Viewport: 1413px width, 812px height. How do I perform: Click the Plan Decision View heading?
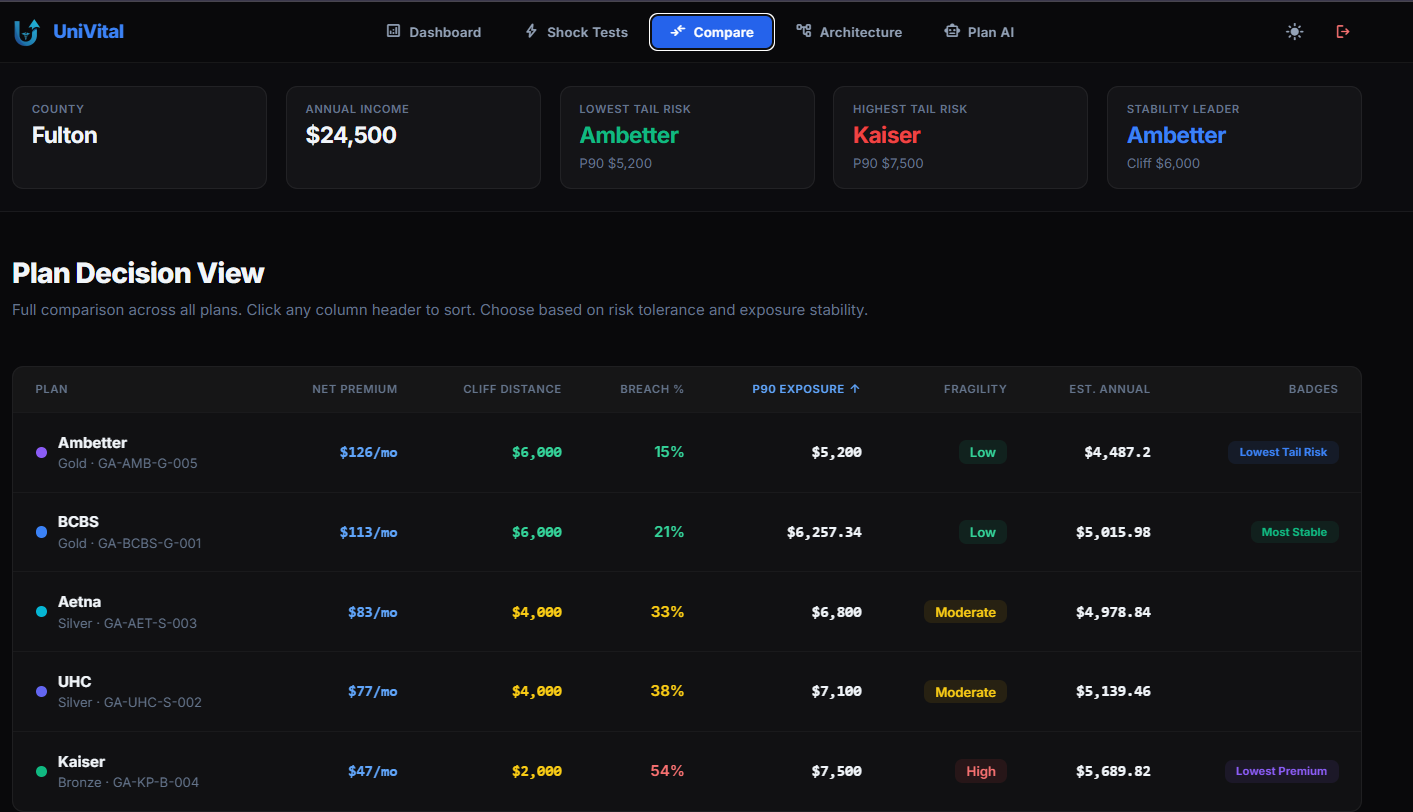(x=138, y=273)
